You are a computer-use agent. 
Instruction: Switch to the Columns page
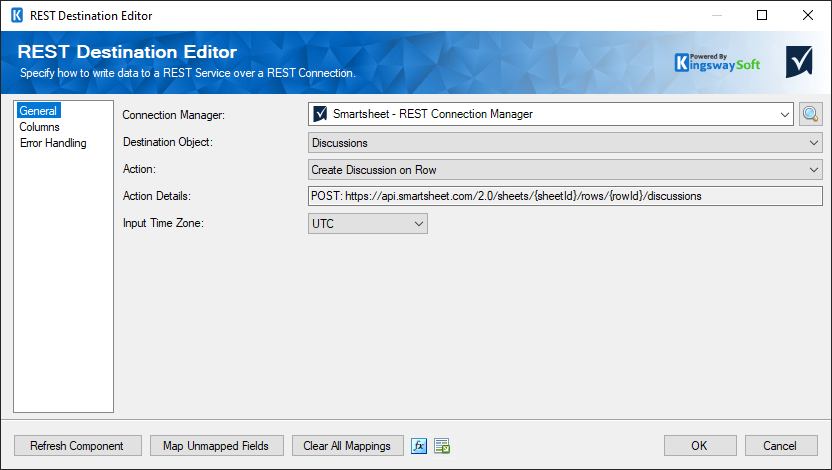(x=39, y=127)
